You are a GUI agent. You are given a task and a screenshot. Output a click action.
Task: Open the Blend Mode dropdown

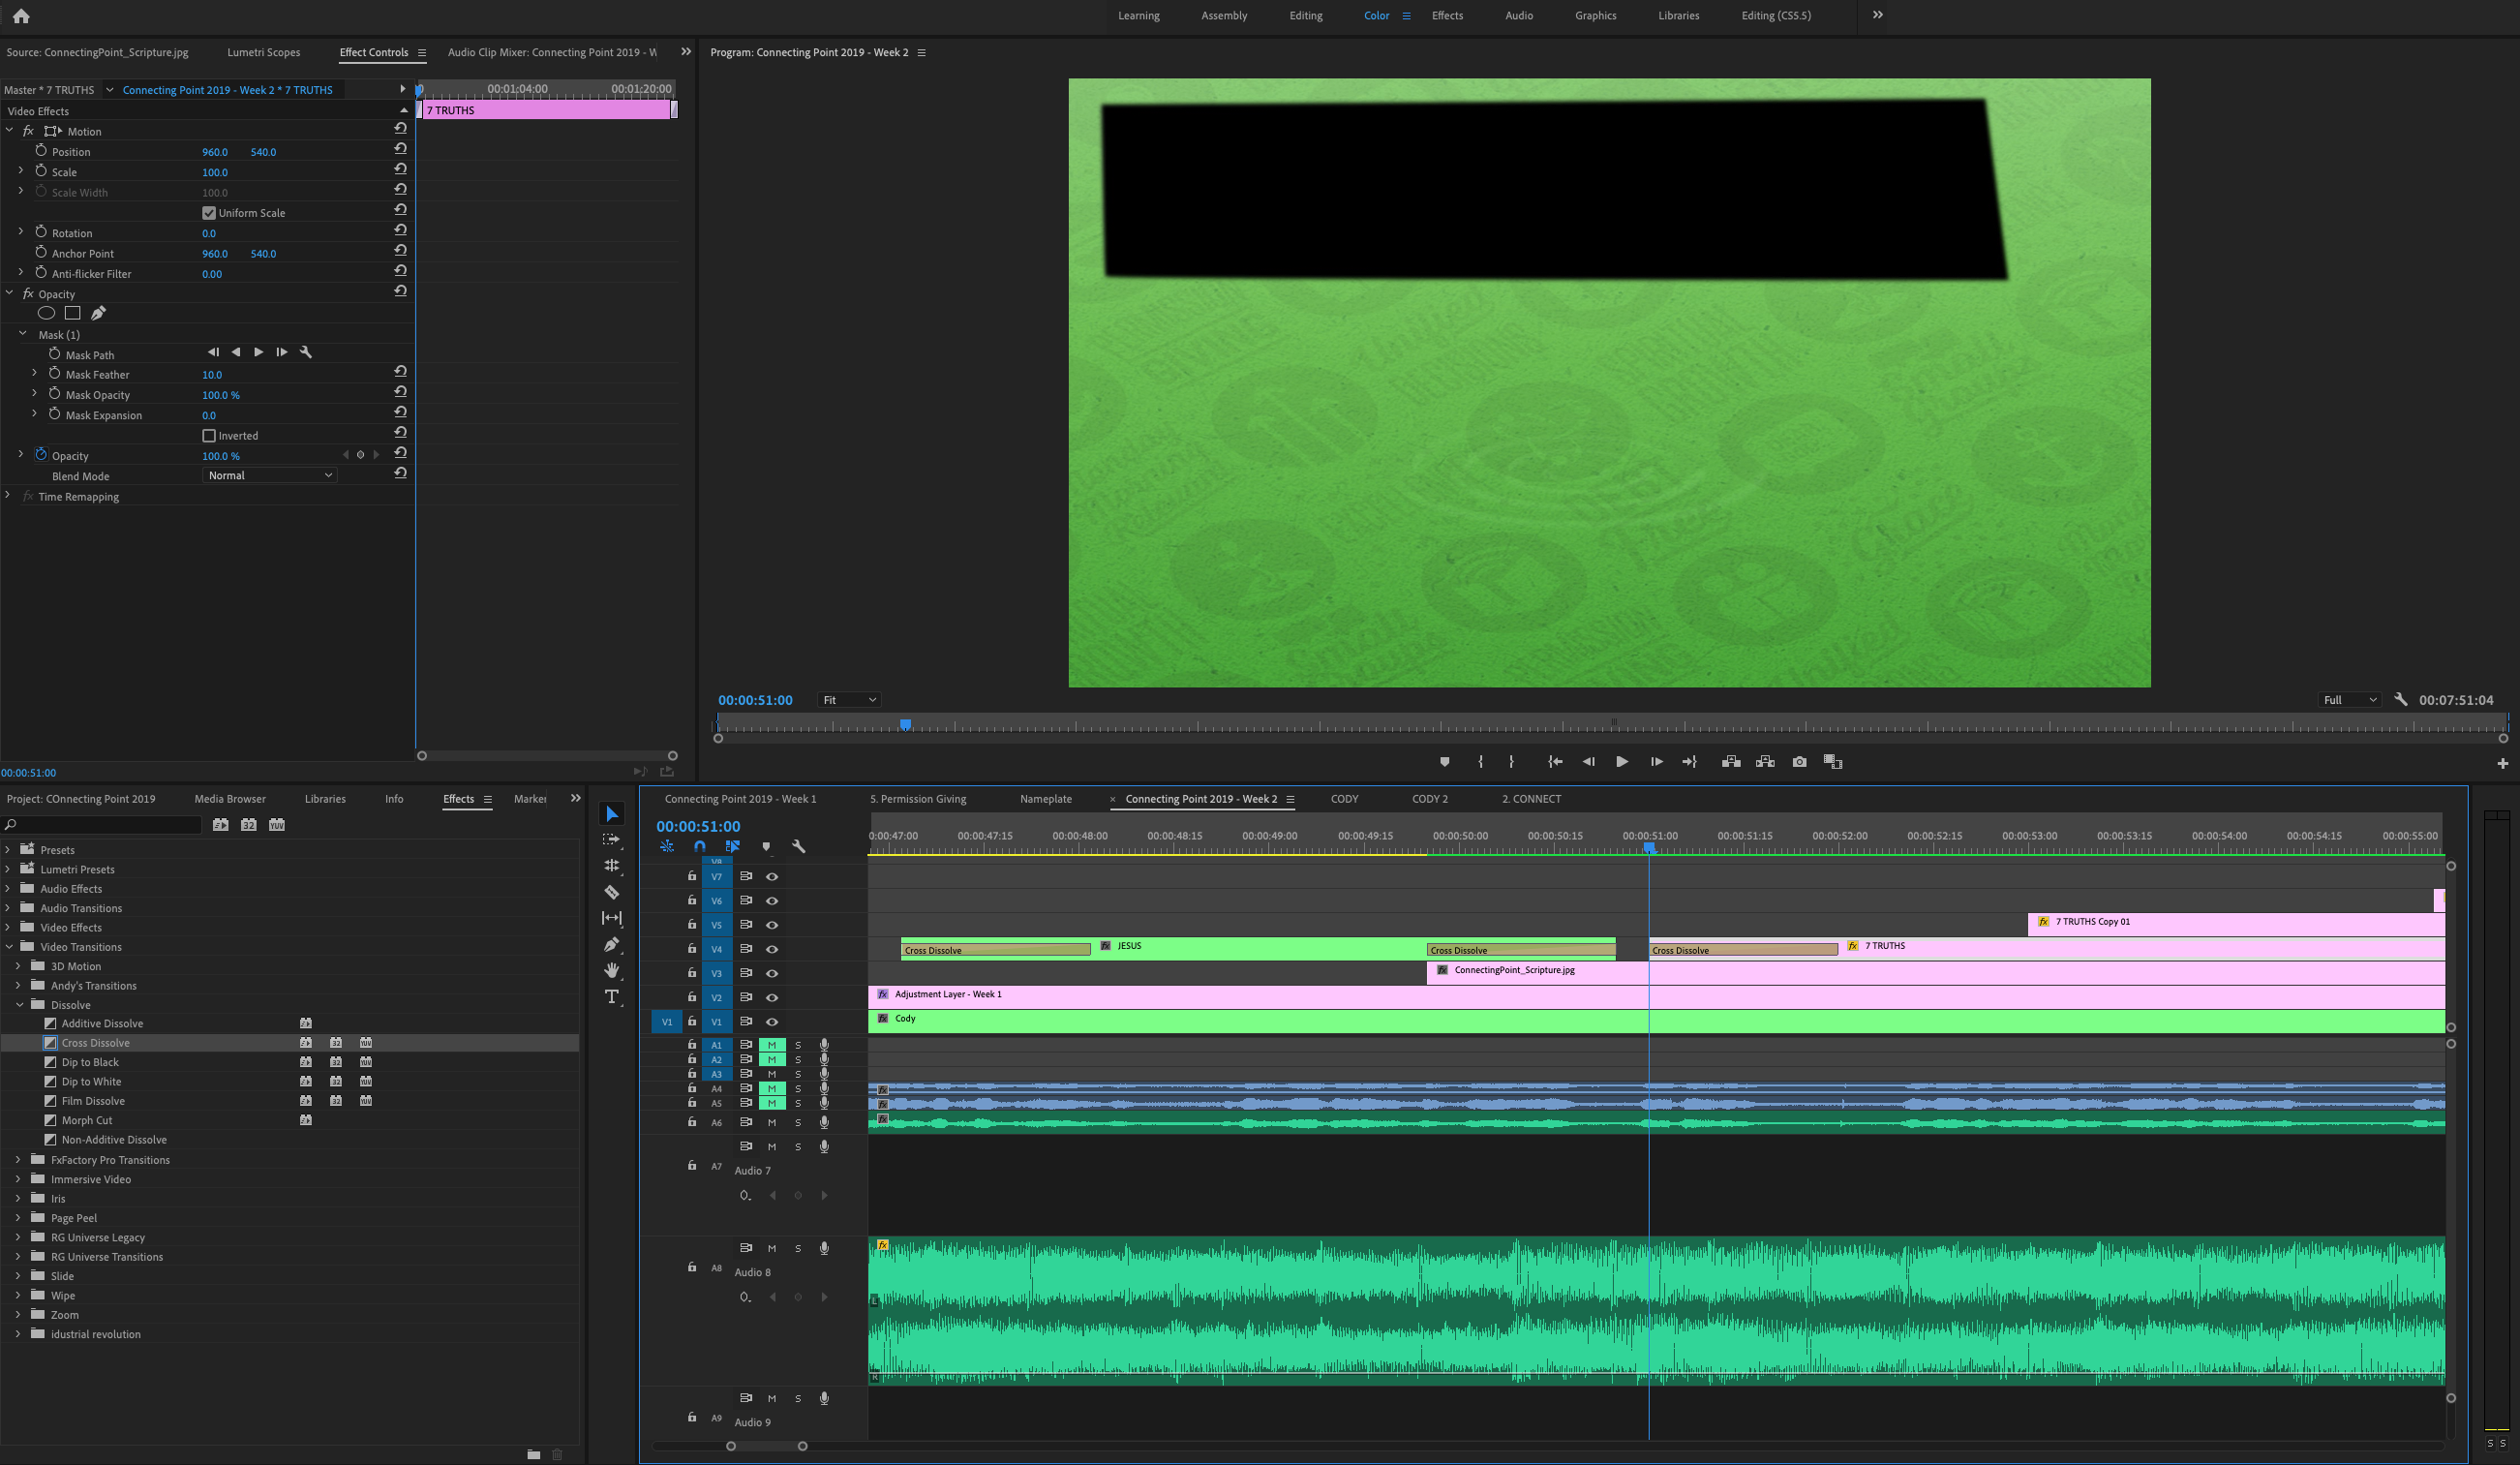pos(270,476)
